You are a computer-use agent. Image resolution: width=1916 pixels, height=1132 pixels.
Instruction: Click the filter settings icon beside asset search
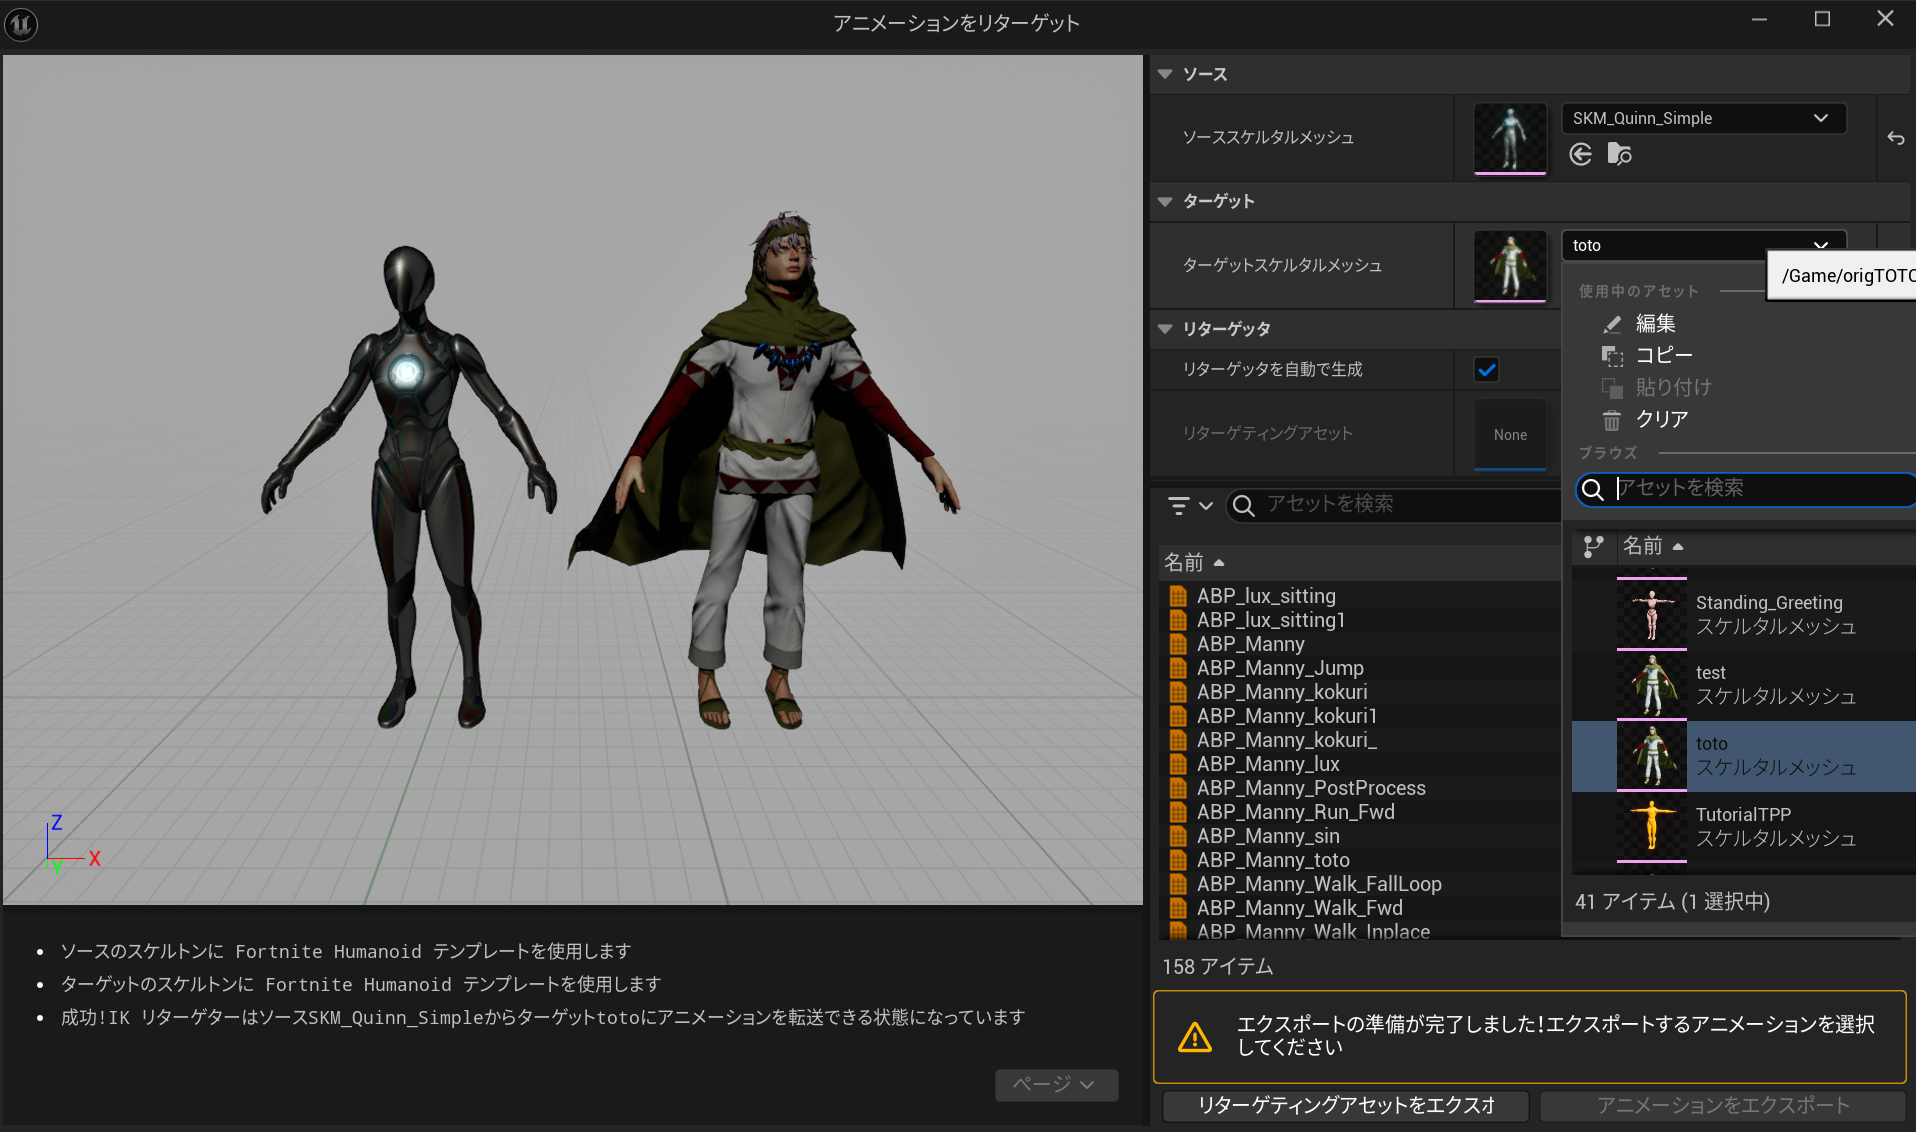[x=1190, y=505]
